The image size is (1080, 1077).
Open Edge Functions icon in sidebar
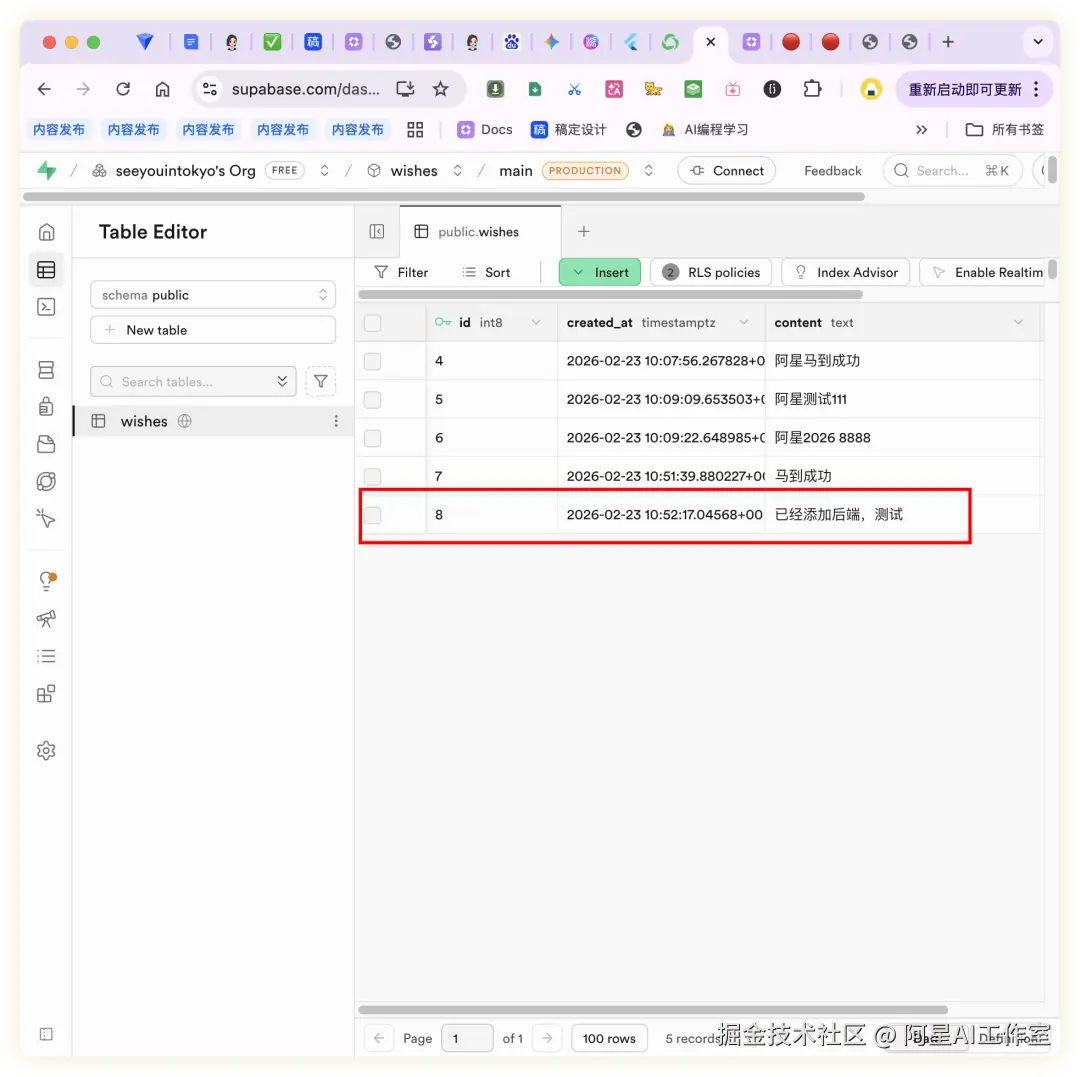[46, 481]
